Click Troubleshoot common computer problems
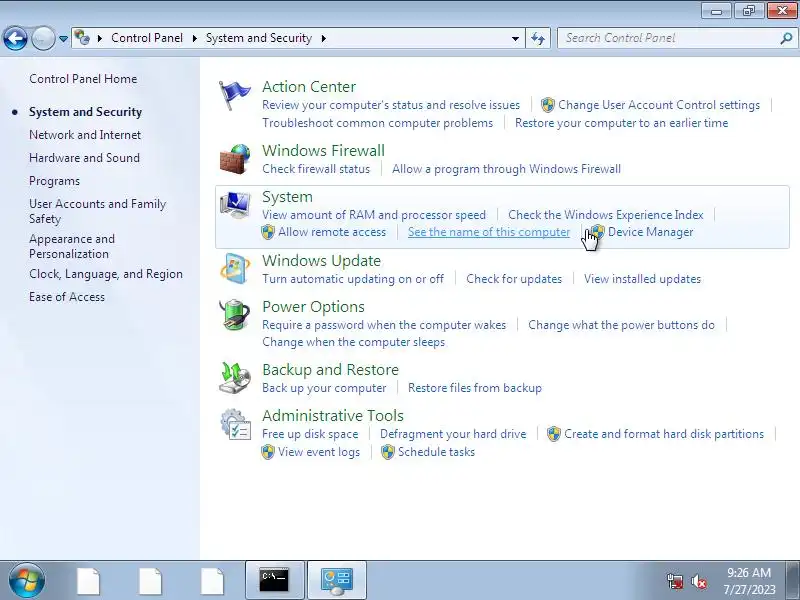This screenshot has height=600, width=800. pyautogui.click(x=378, y=123)
